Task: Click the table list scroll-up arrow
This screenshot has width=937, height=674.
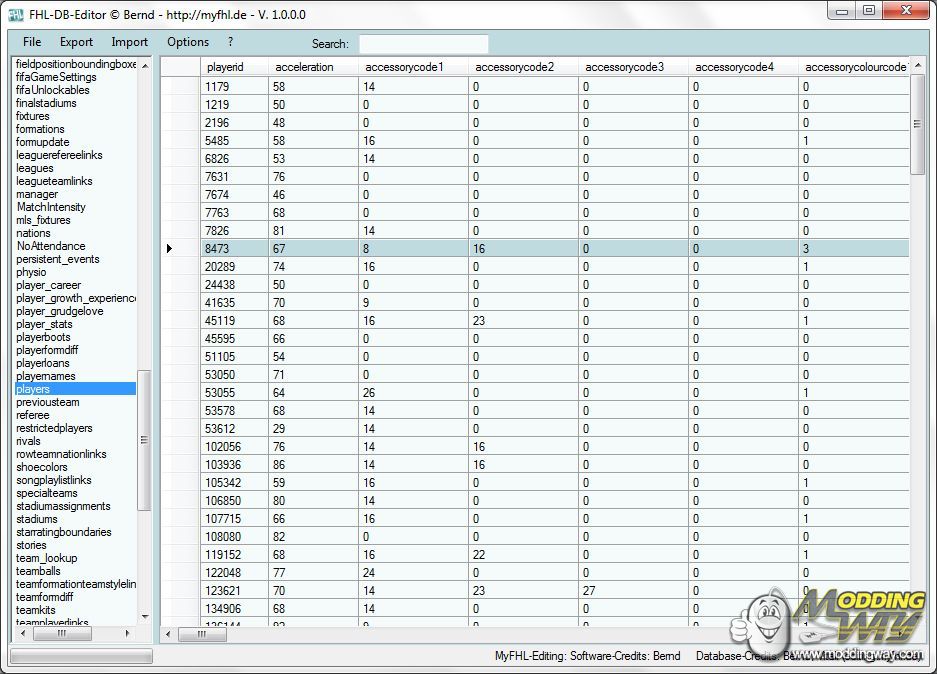Action: tap(144, 66)
